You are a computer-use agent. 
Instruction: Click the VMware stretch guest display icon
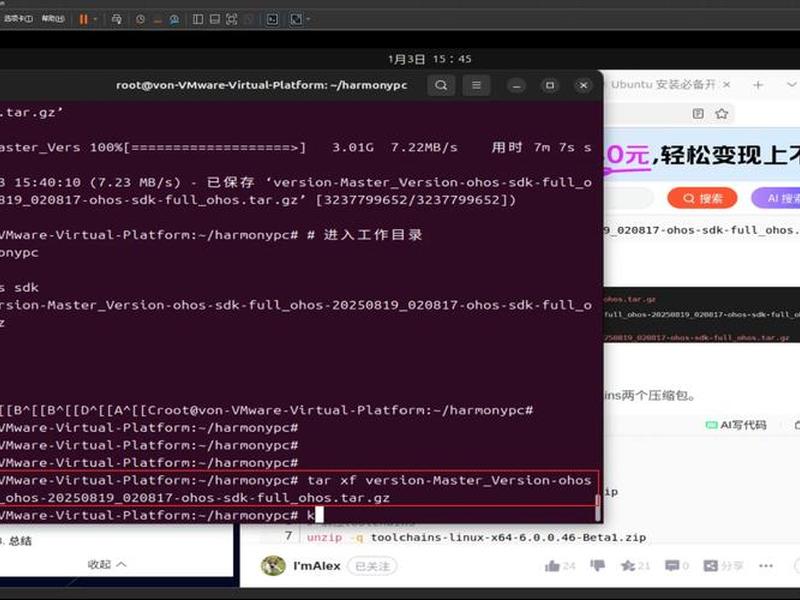296,19
